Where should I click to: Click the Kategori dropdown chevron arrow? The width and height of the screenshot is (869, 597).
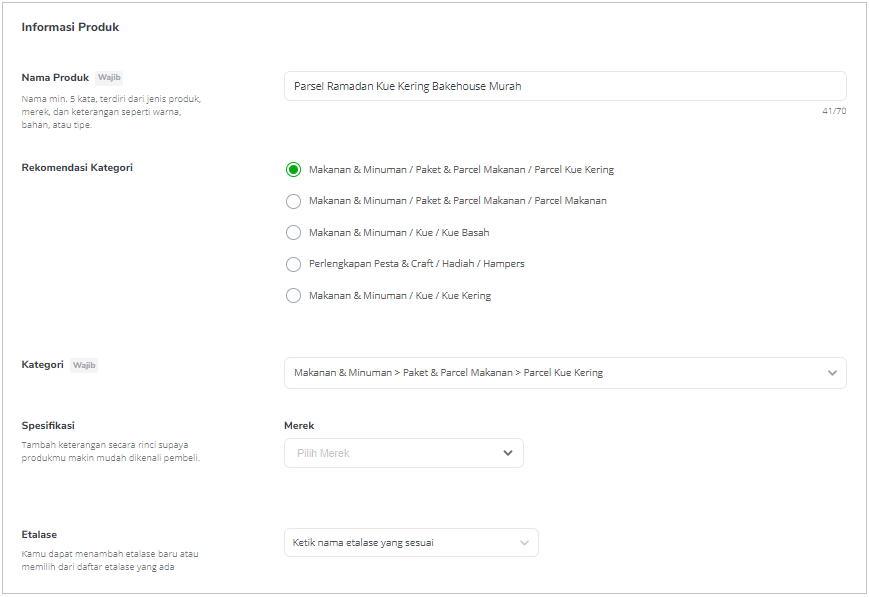[x=832, y=373]
